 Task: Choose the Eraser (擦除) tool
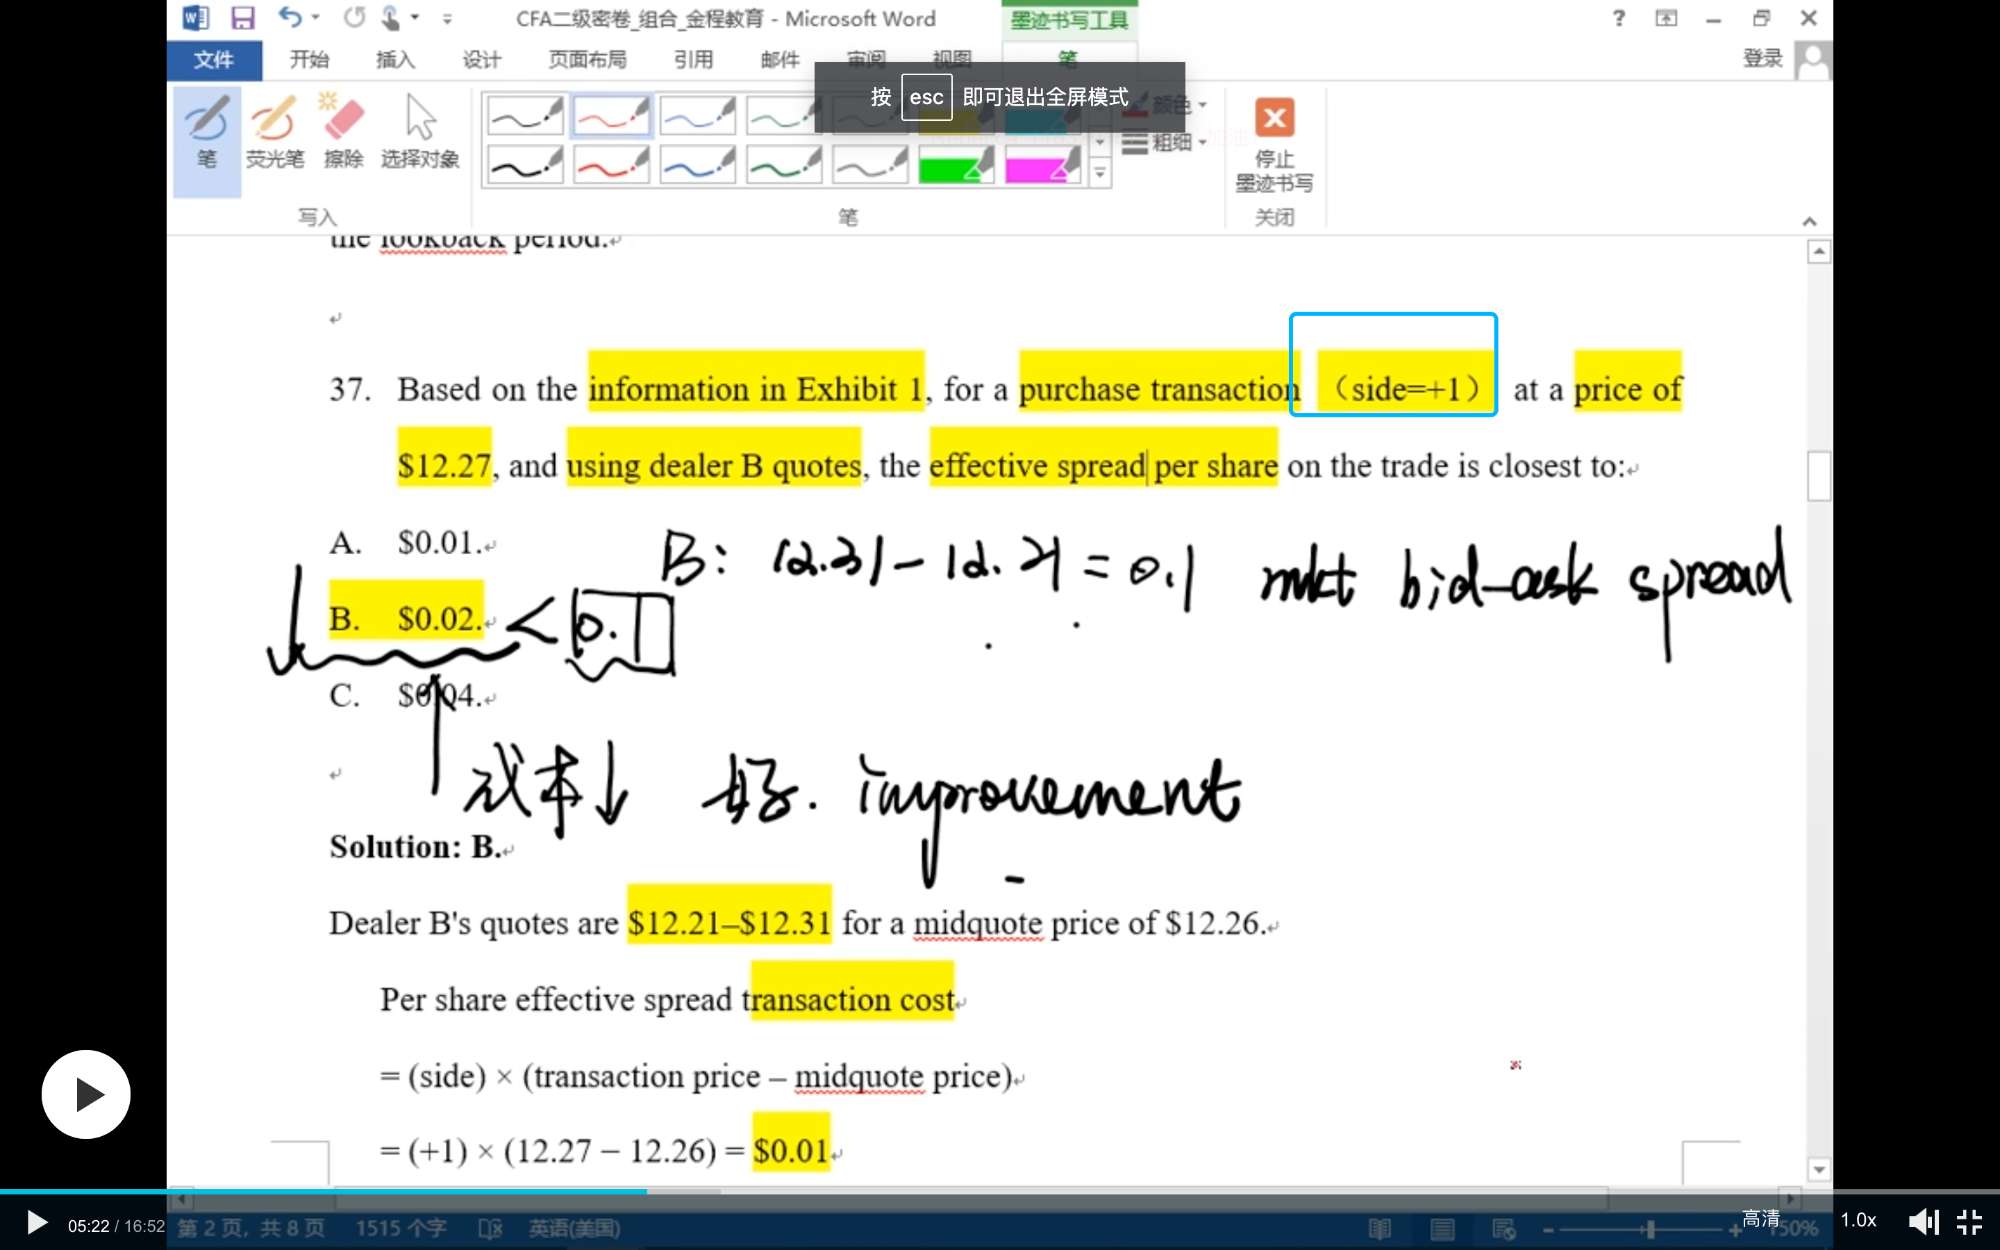pyautogui.click(x=343, y=134)
